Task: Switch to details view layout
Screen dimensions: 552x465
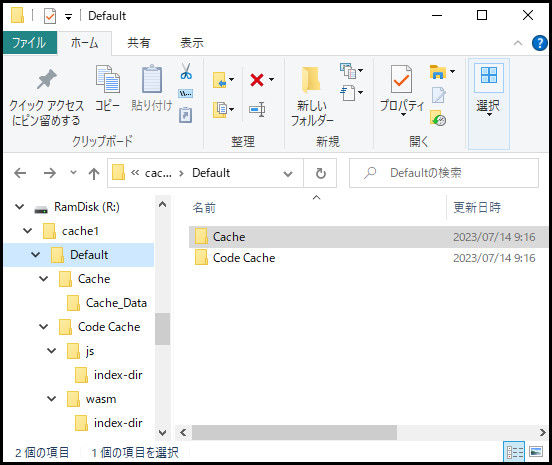Action: pos(514,452)
